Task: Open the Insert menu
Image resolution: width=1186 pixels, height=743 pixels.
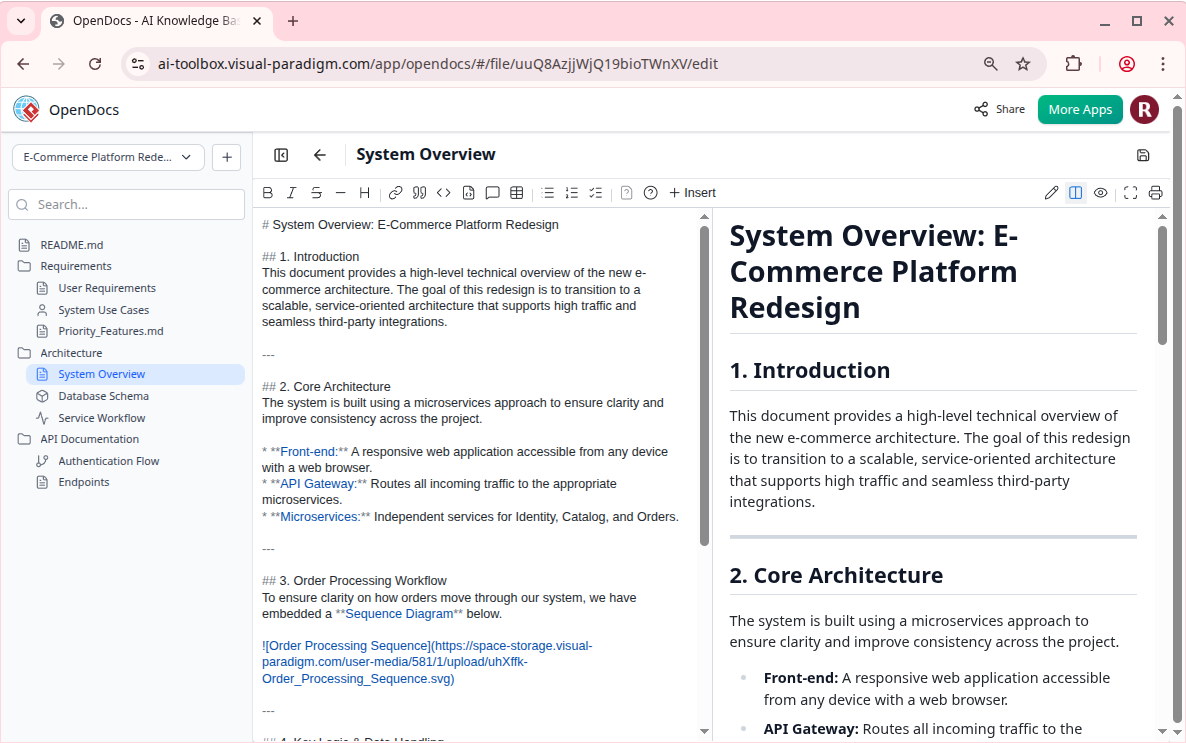Action: point(692,193)
